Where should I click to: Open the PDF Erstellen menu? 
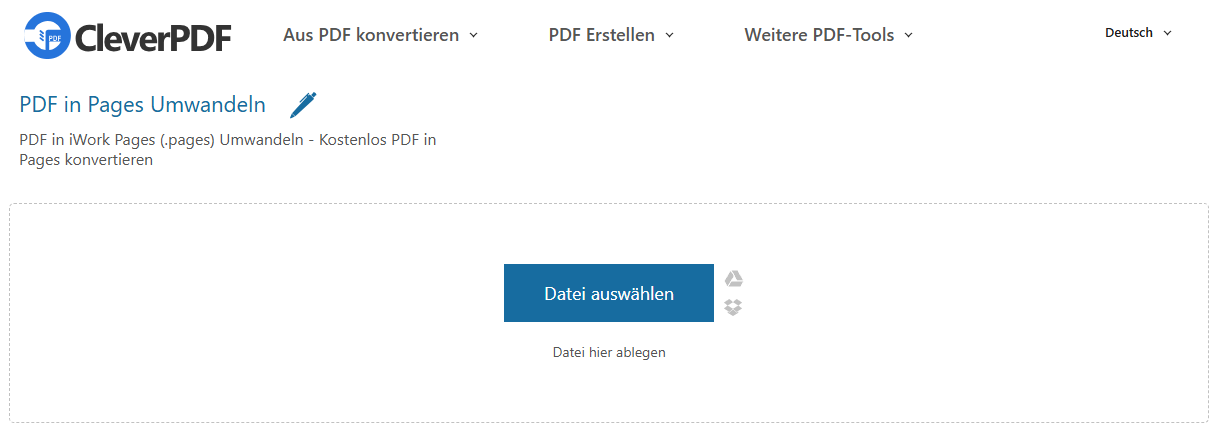[x=601, y=35]
